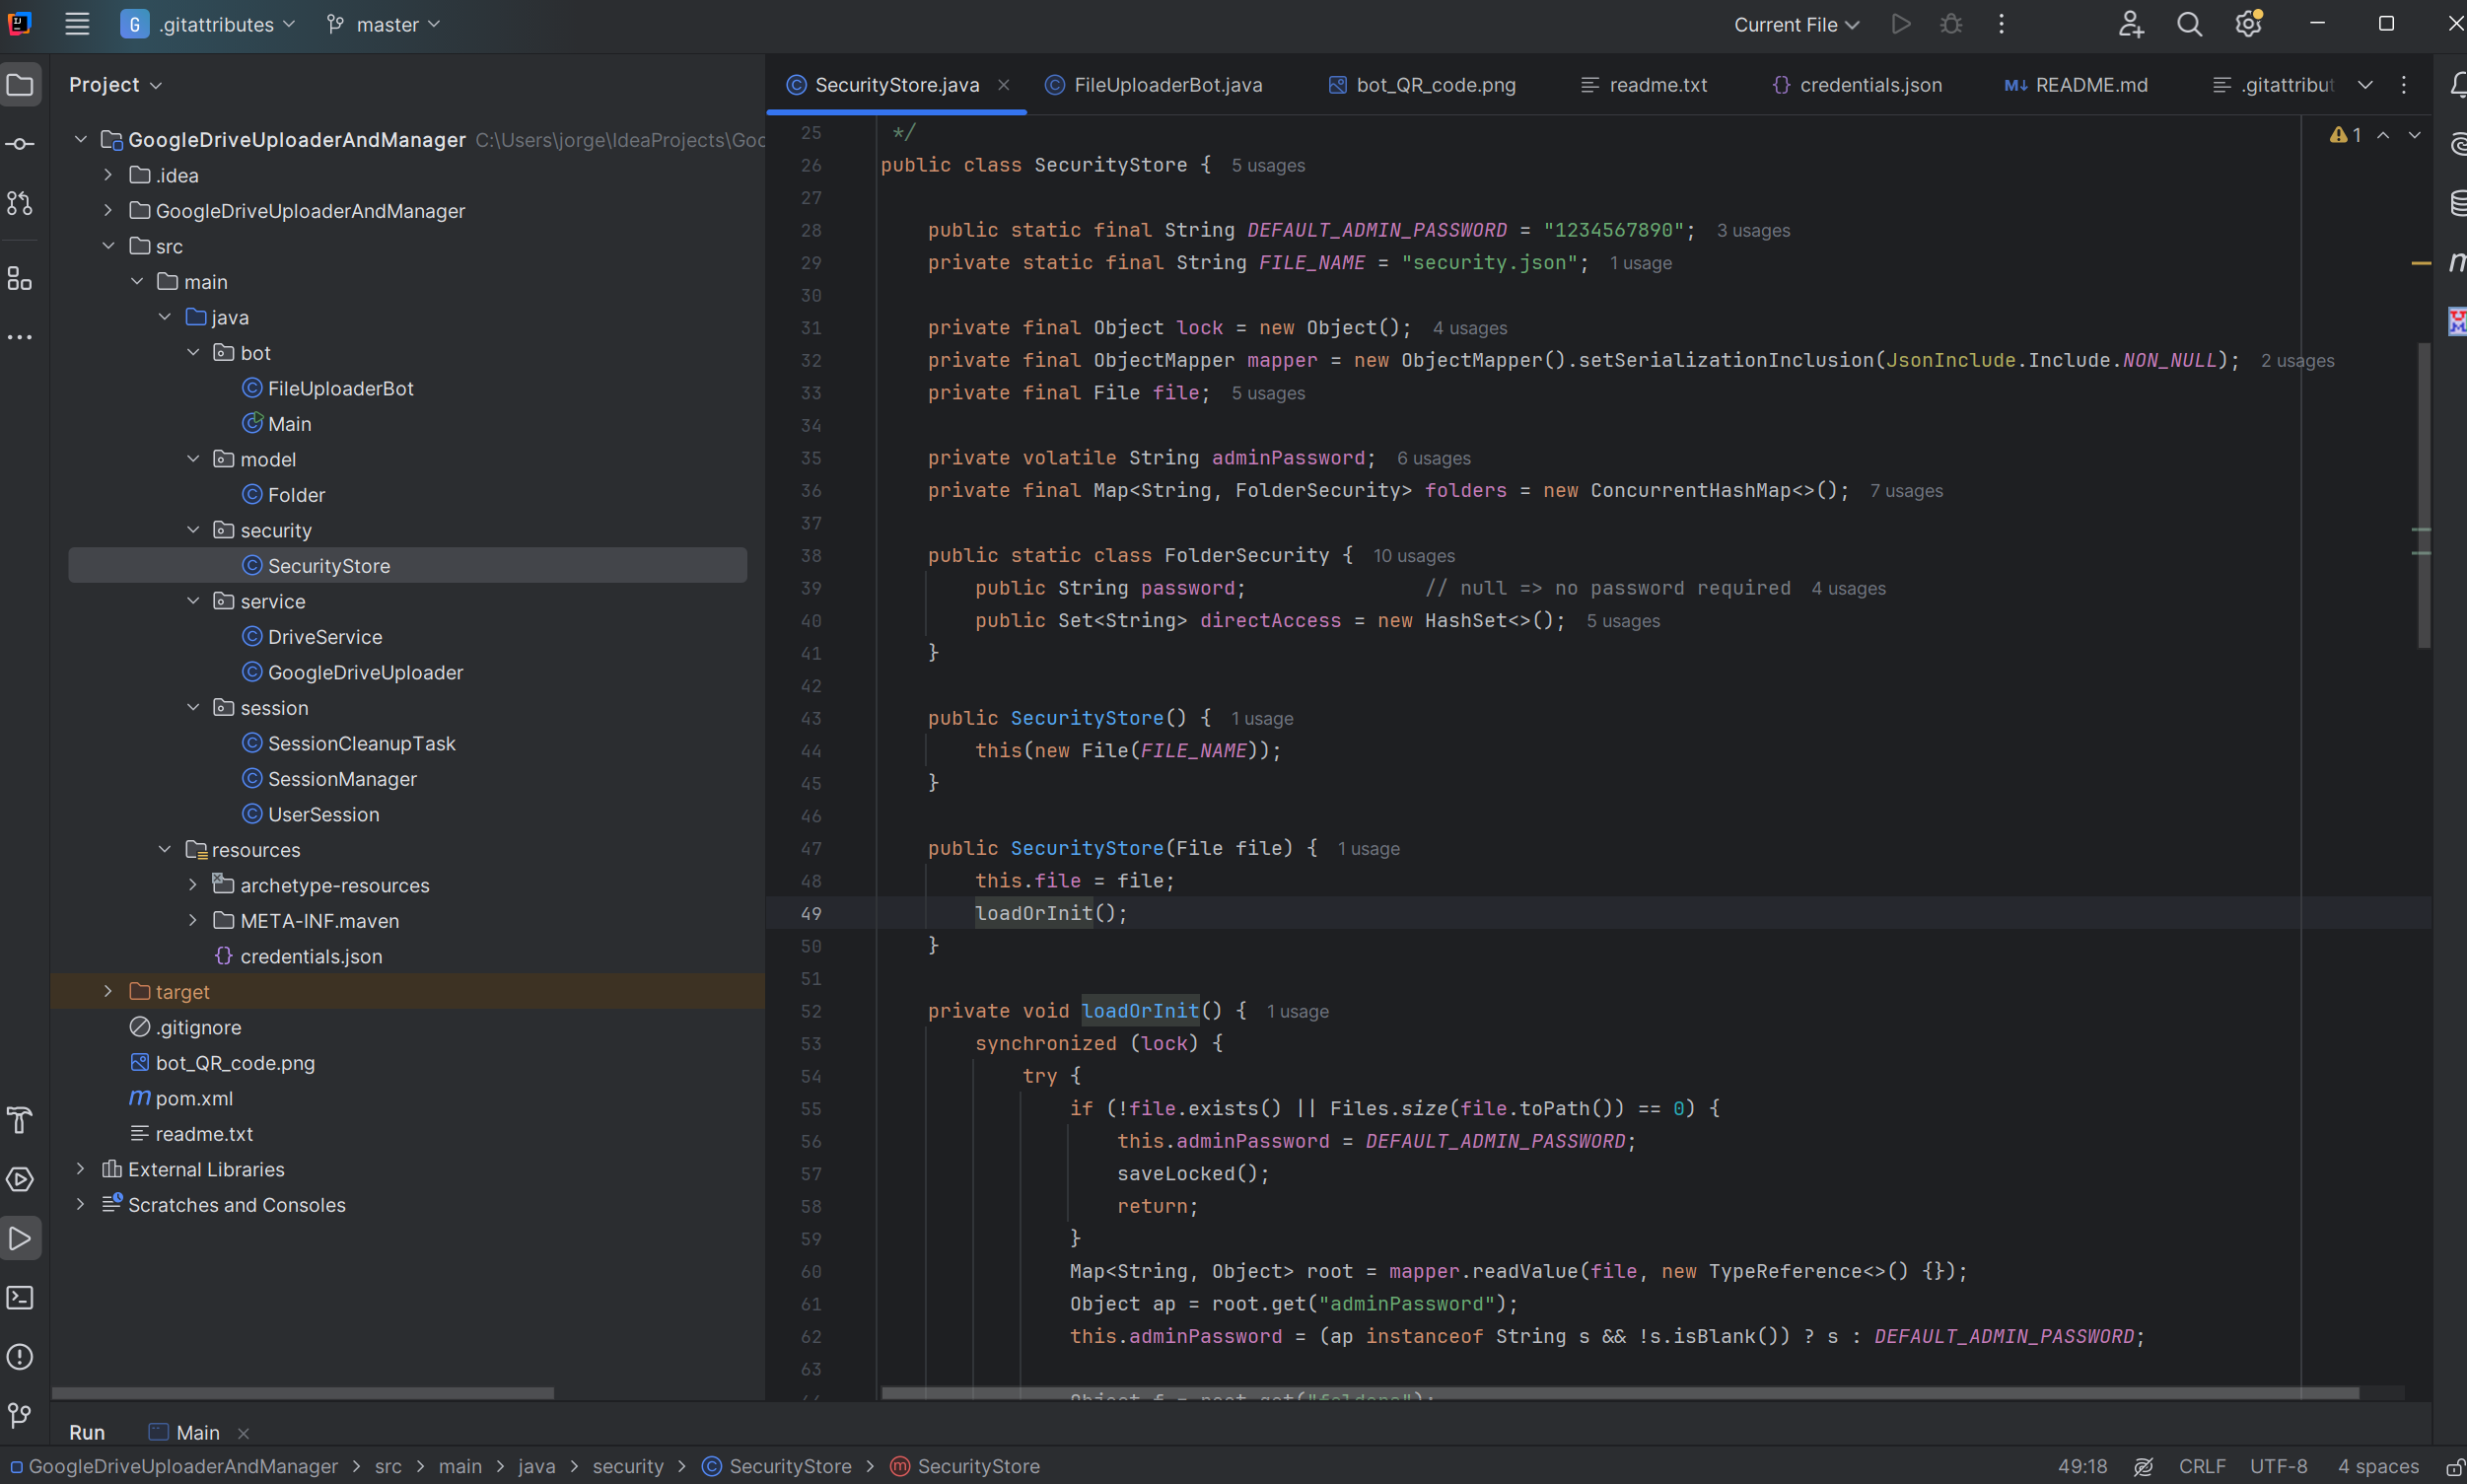The image size is (2467, 1484).
Task: Click the editor horizontal scrollbar
Action: (x=1620, y=1393)
